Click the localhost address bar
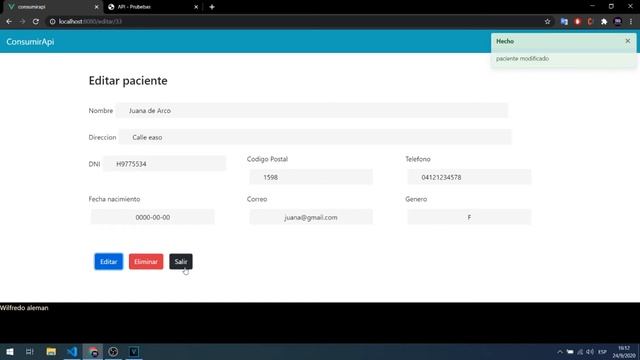 (294, 21)
